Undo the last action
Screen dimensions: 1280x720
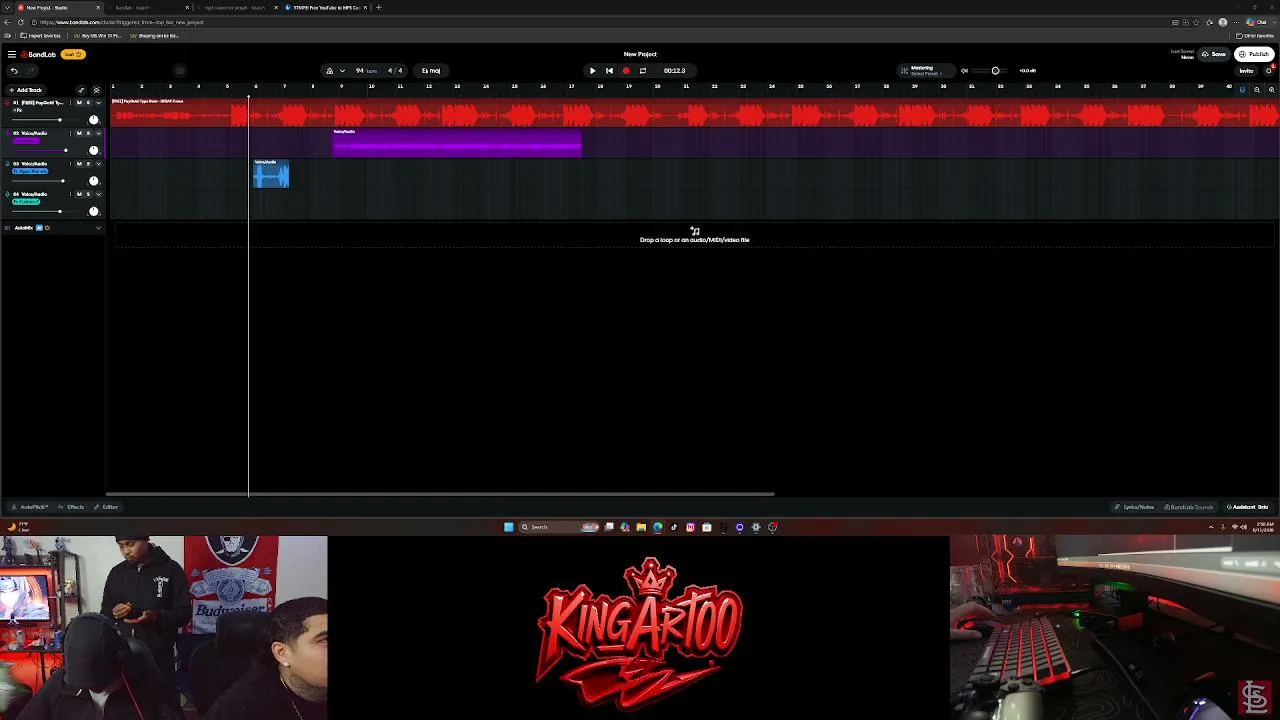13,71
